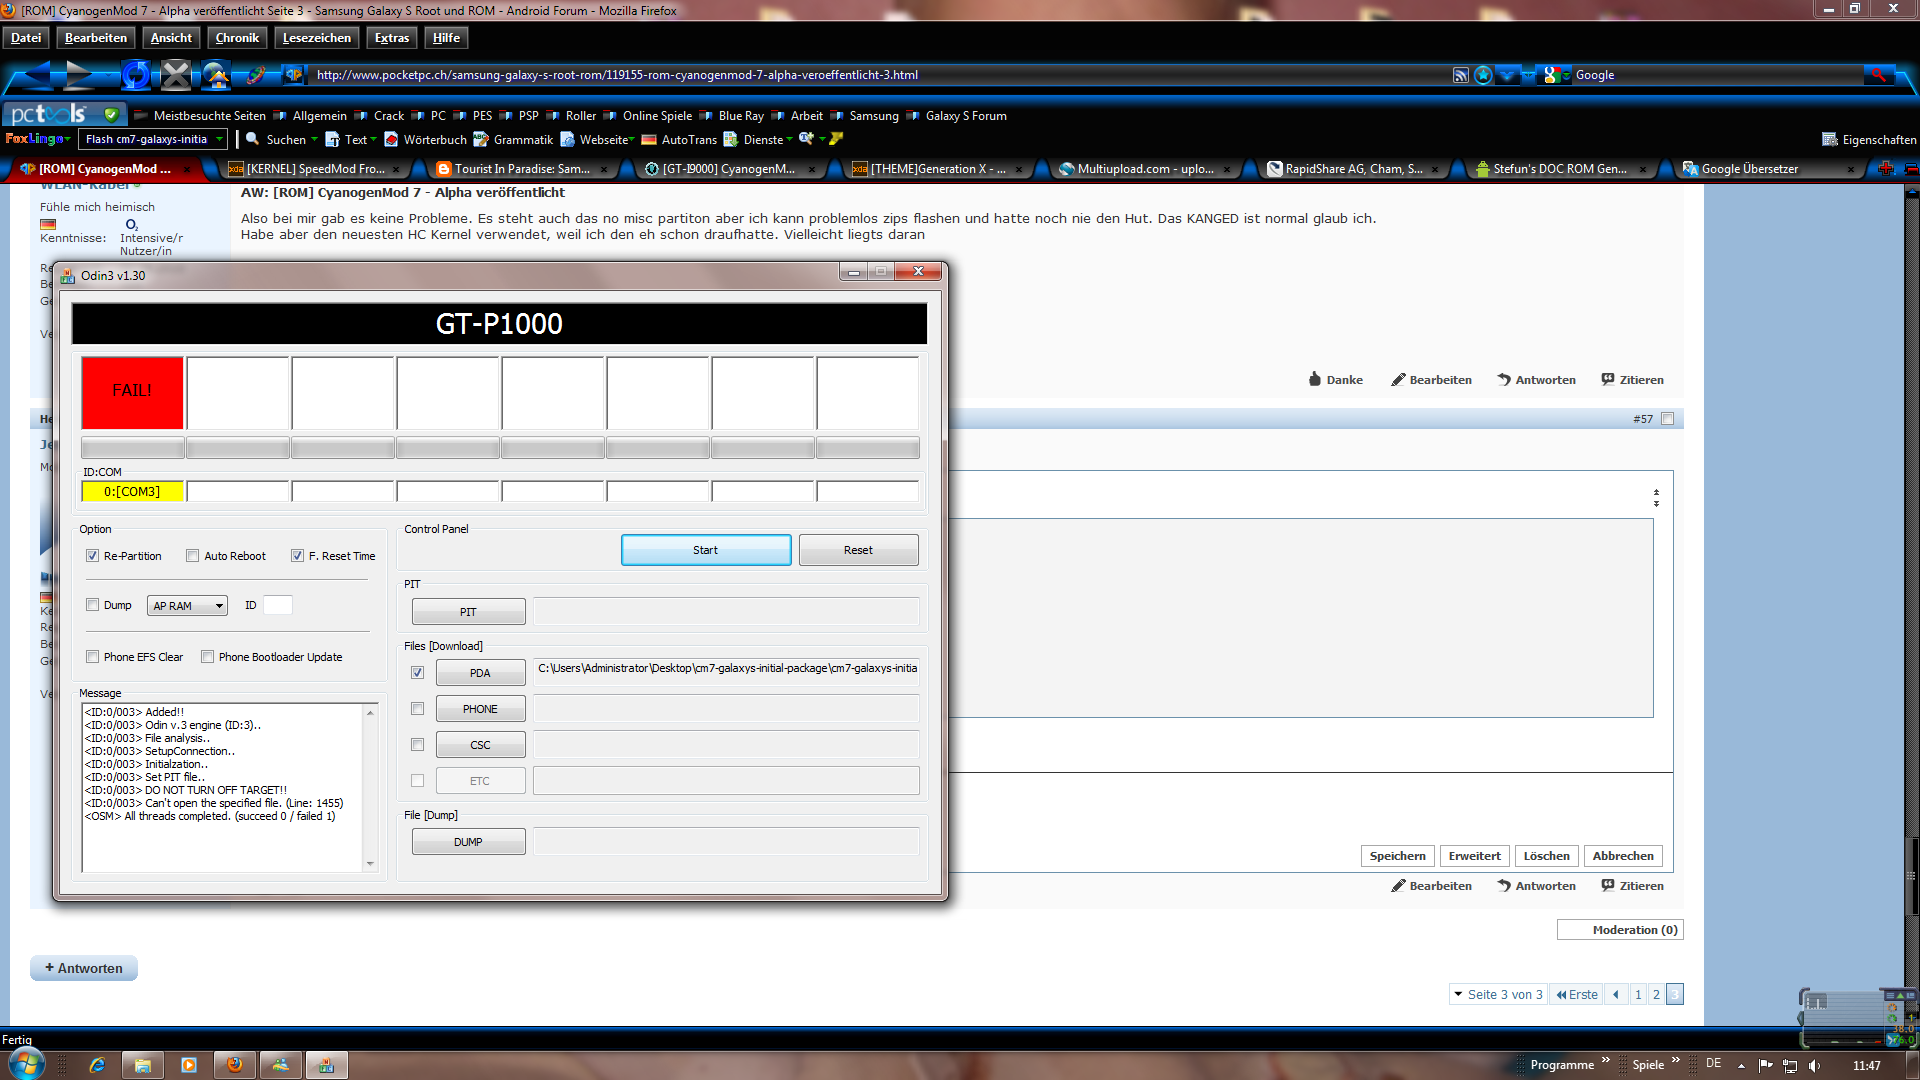1920x1080 pixels.
Task: Toggle the F. Reset Time checkbox
Action: click(297, 556)
